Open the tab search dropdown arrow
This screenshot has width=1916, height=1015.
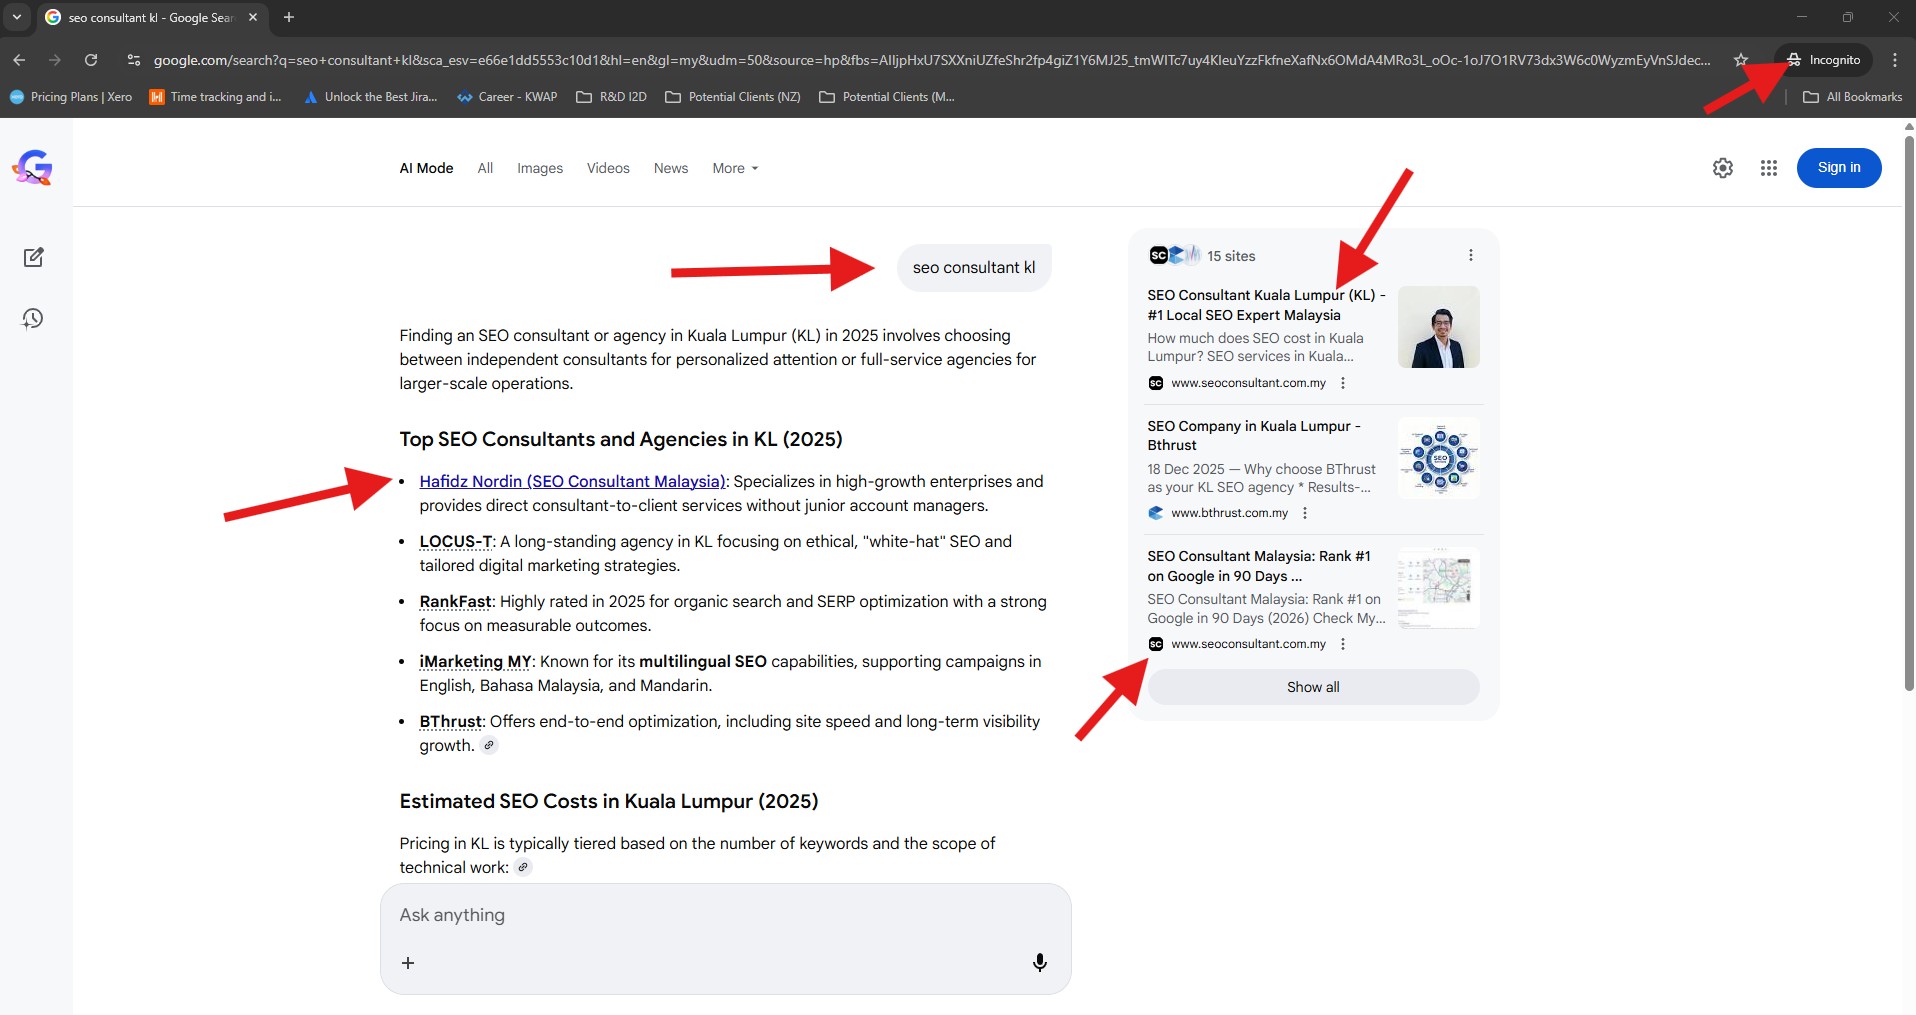tap(17, 17)
